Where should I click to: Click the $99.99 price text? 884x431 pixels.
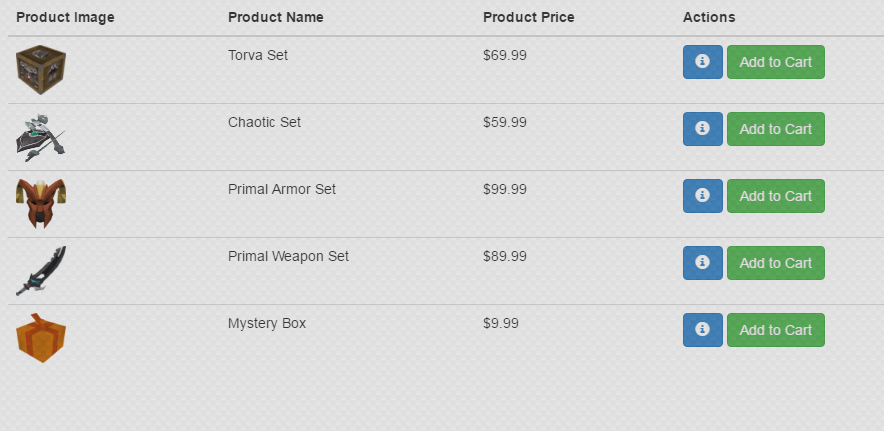[x=504, y=189]
